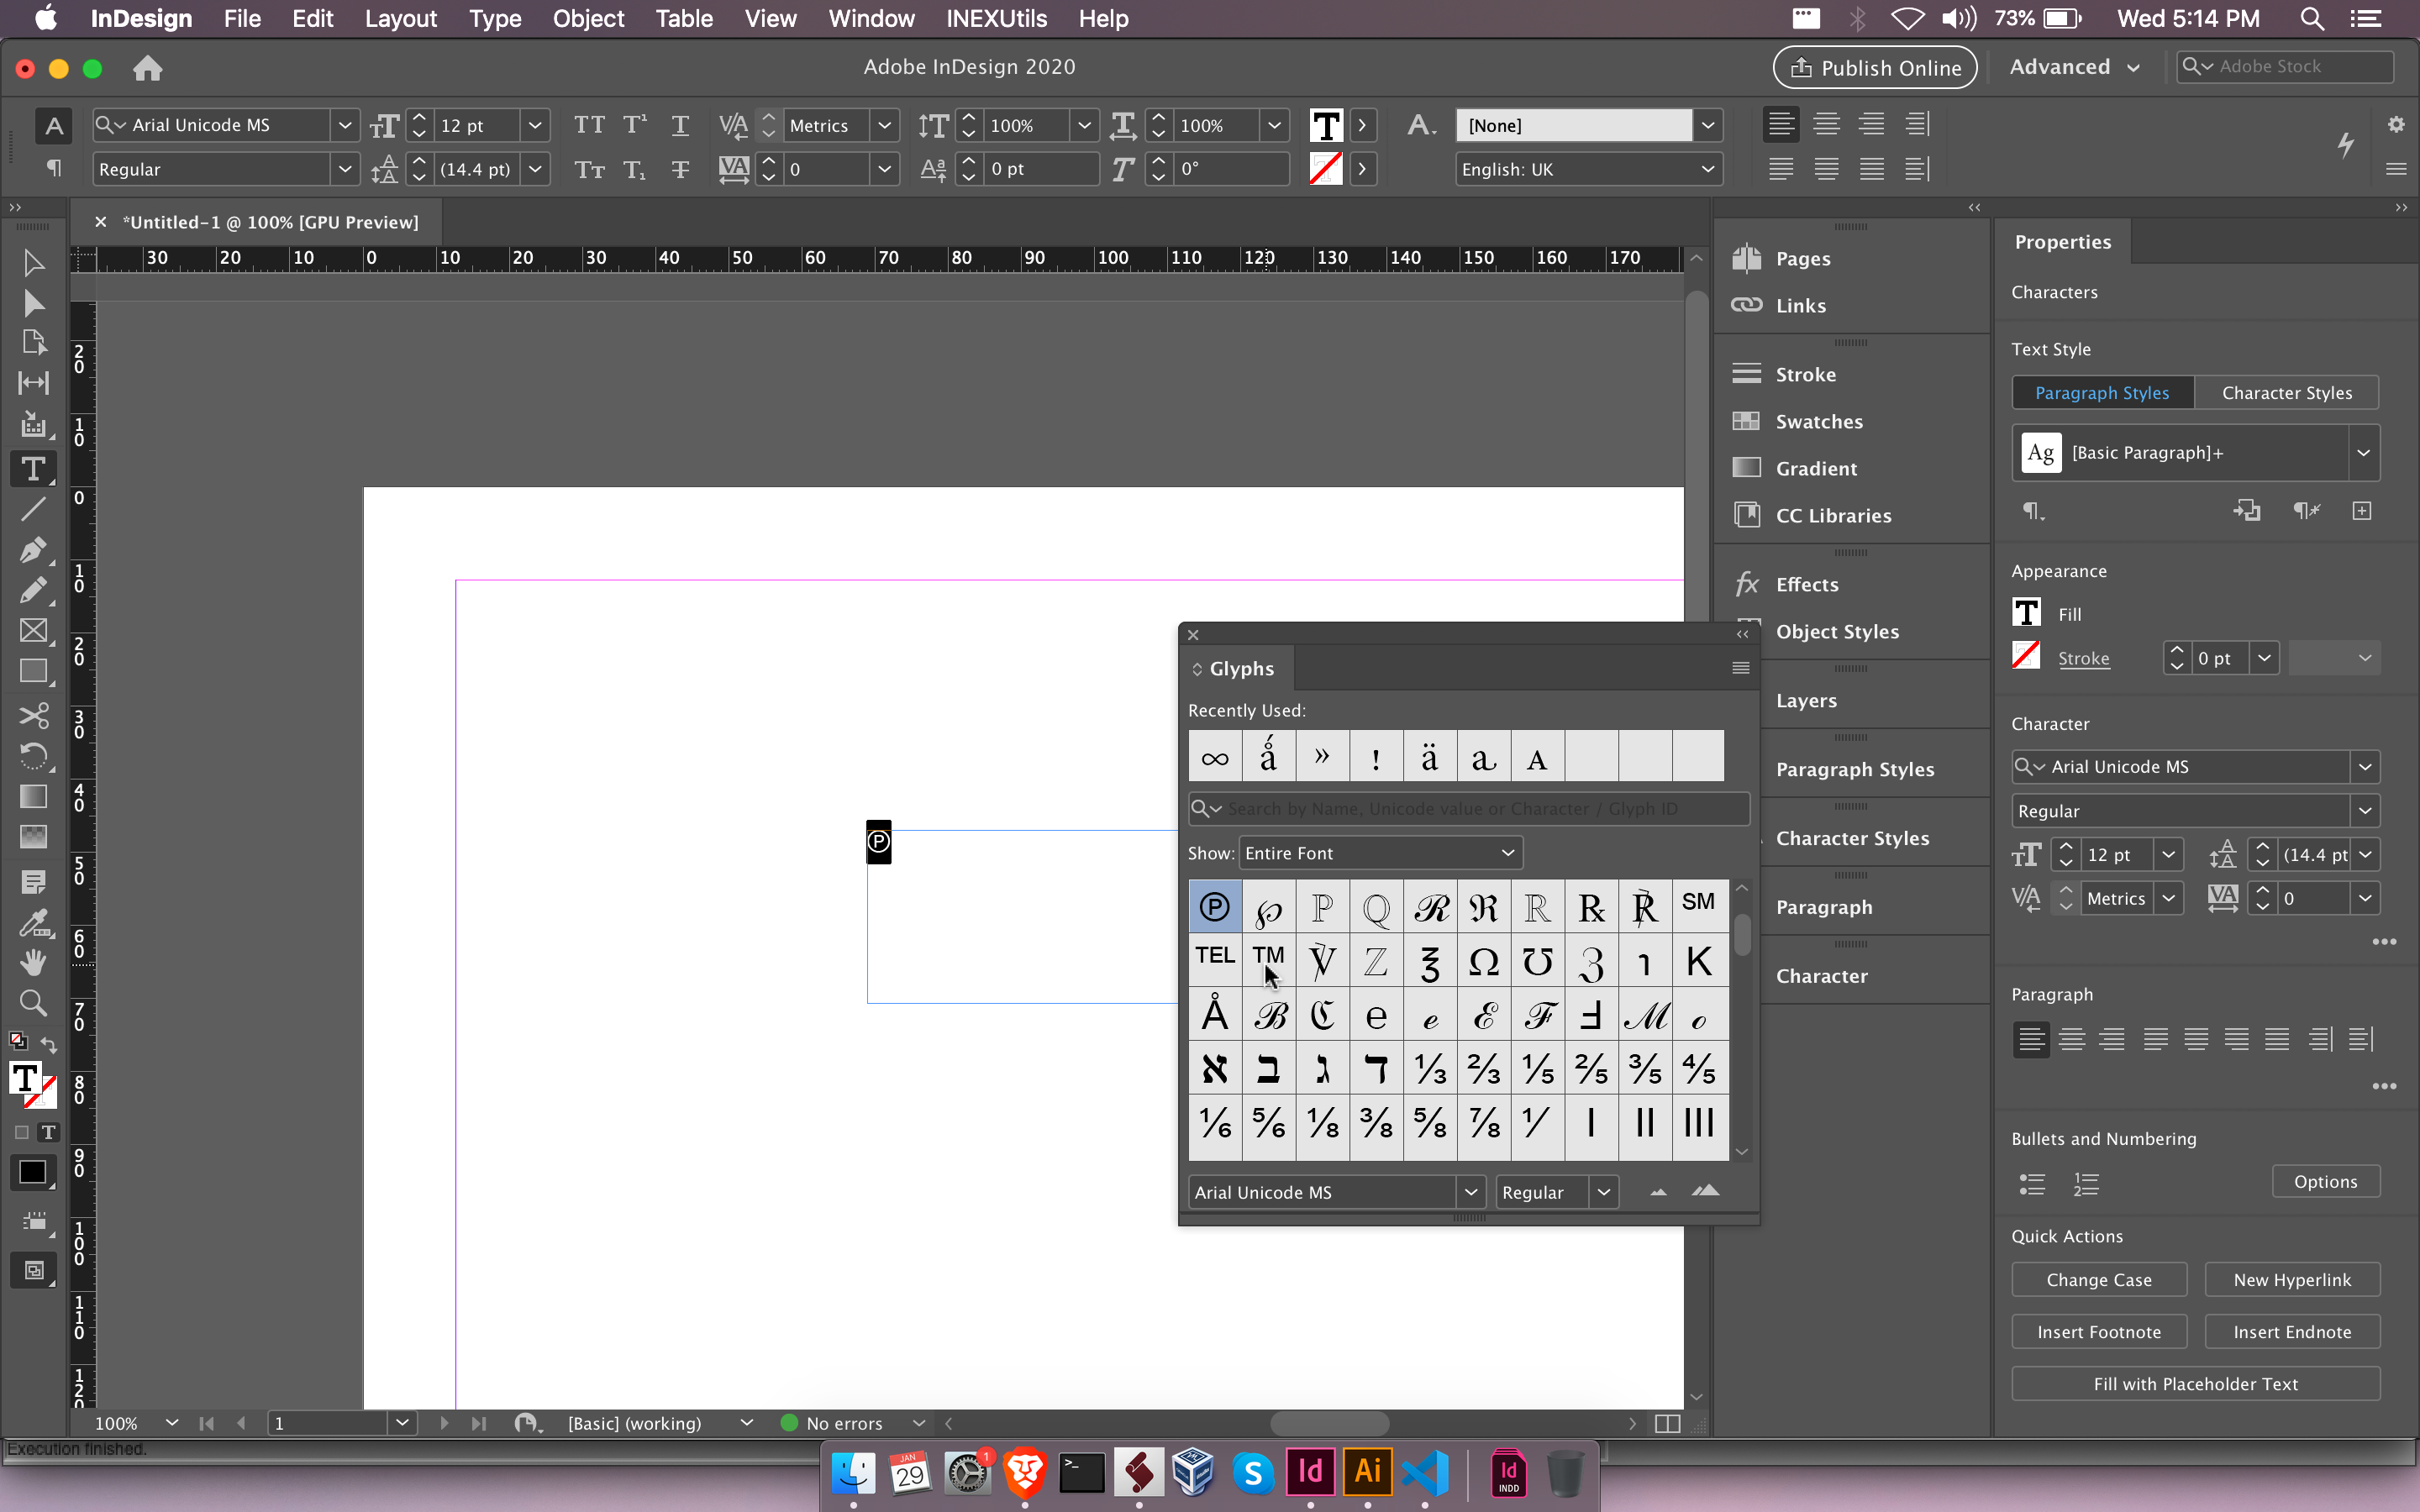The width and height of the screenshot is (2420, 1512).
Task: Open the Show: Entire Font dropdown
Action: point(1380,852)
